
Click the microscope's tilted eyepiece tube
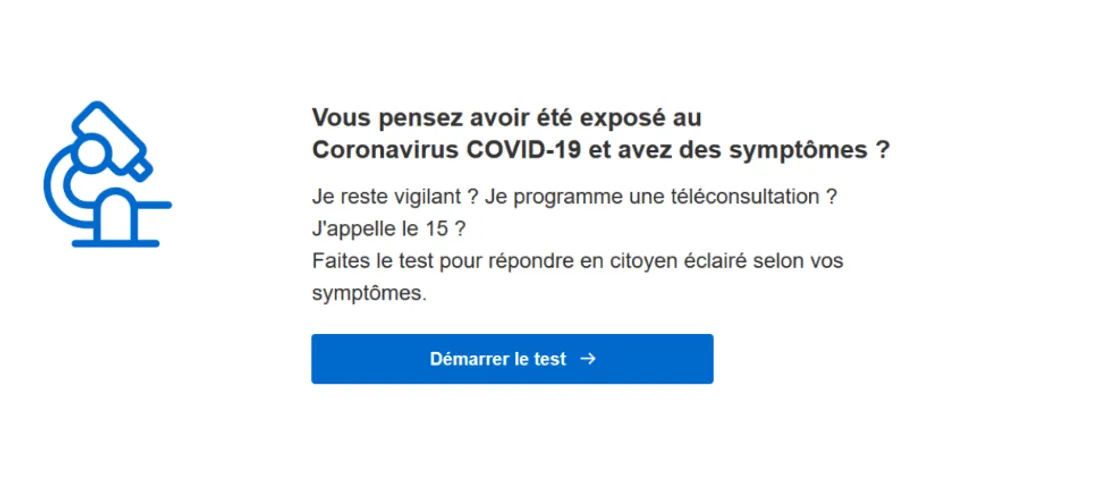pyautogui.click(x=113, y=140)
